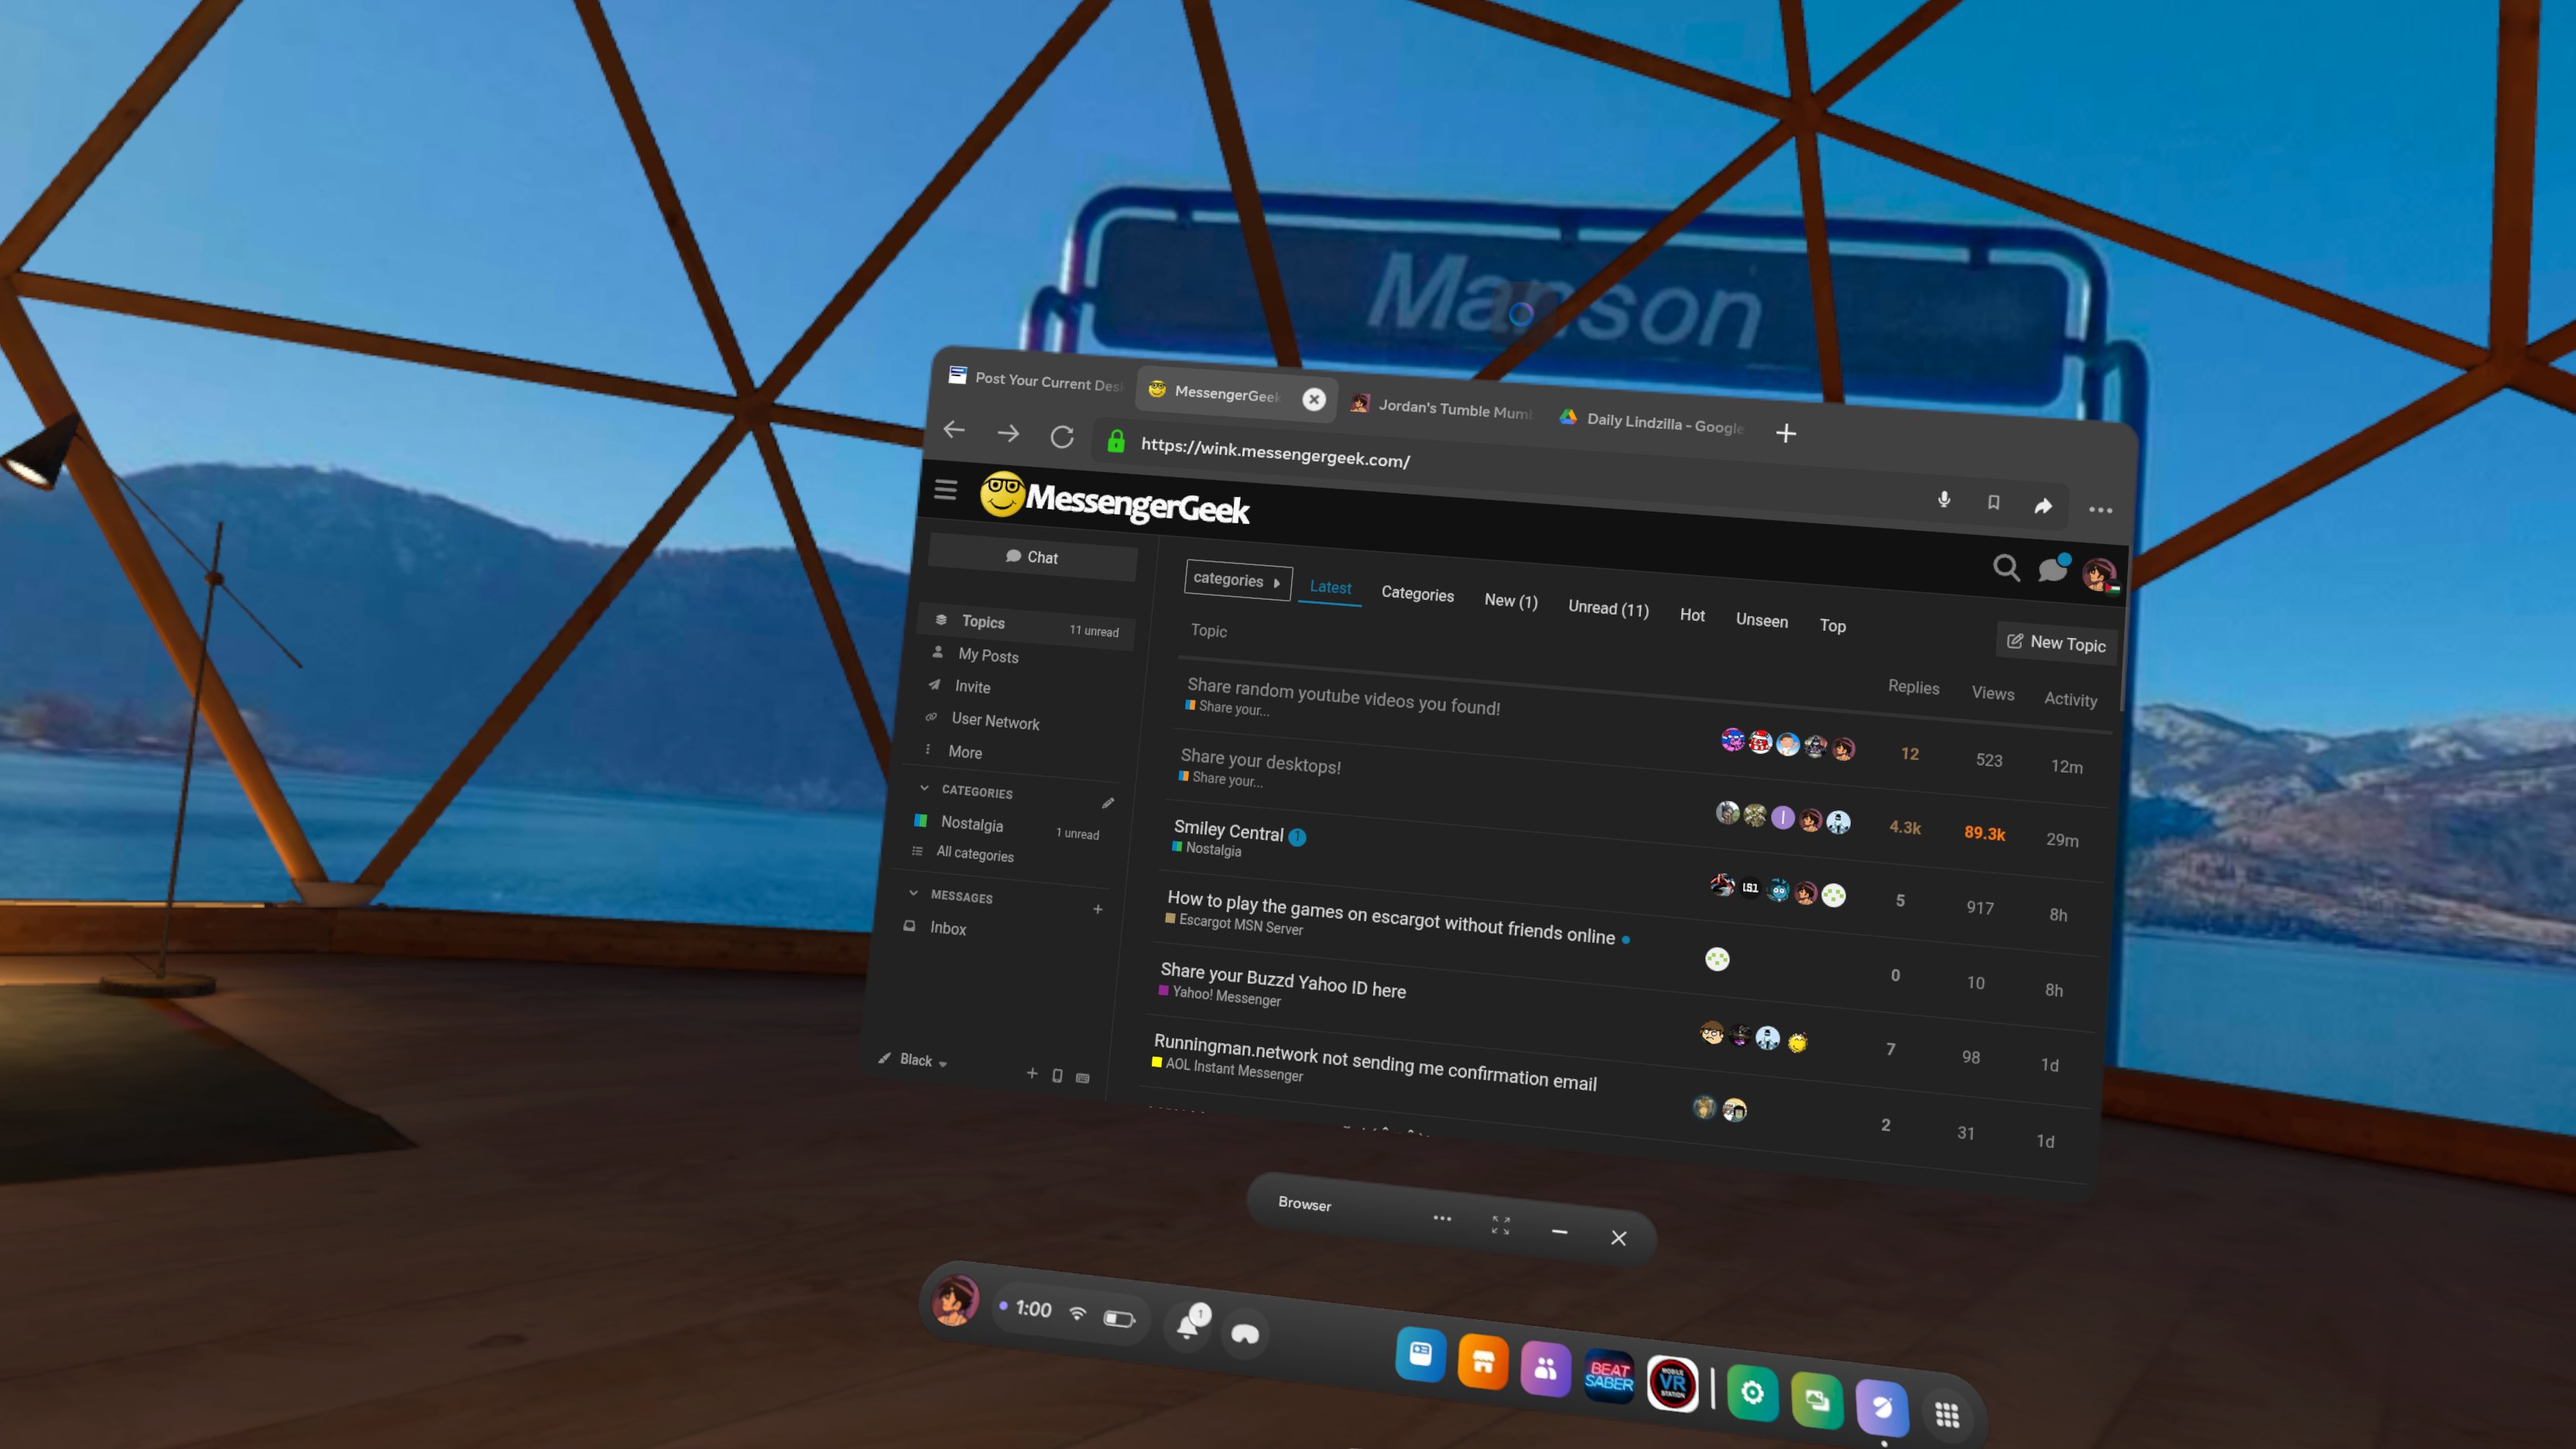Image resolution: width=2576 pixels, height=1449 pixels.
Task: Open Nostalgia category in sidebar
Action: click(971, 824)
